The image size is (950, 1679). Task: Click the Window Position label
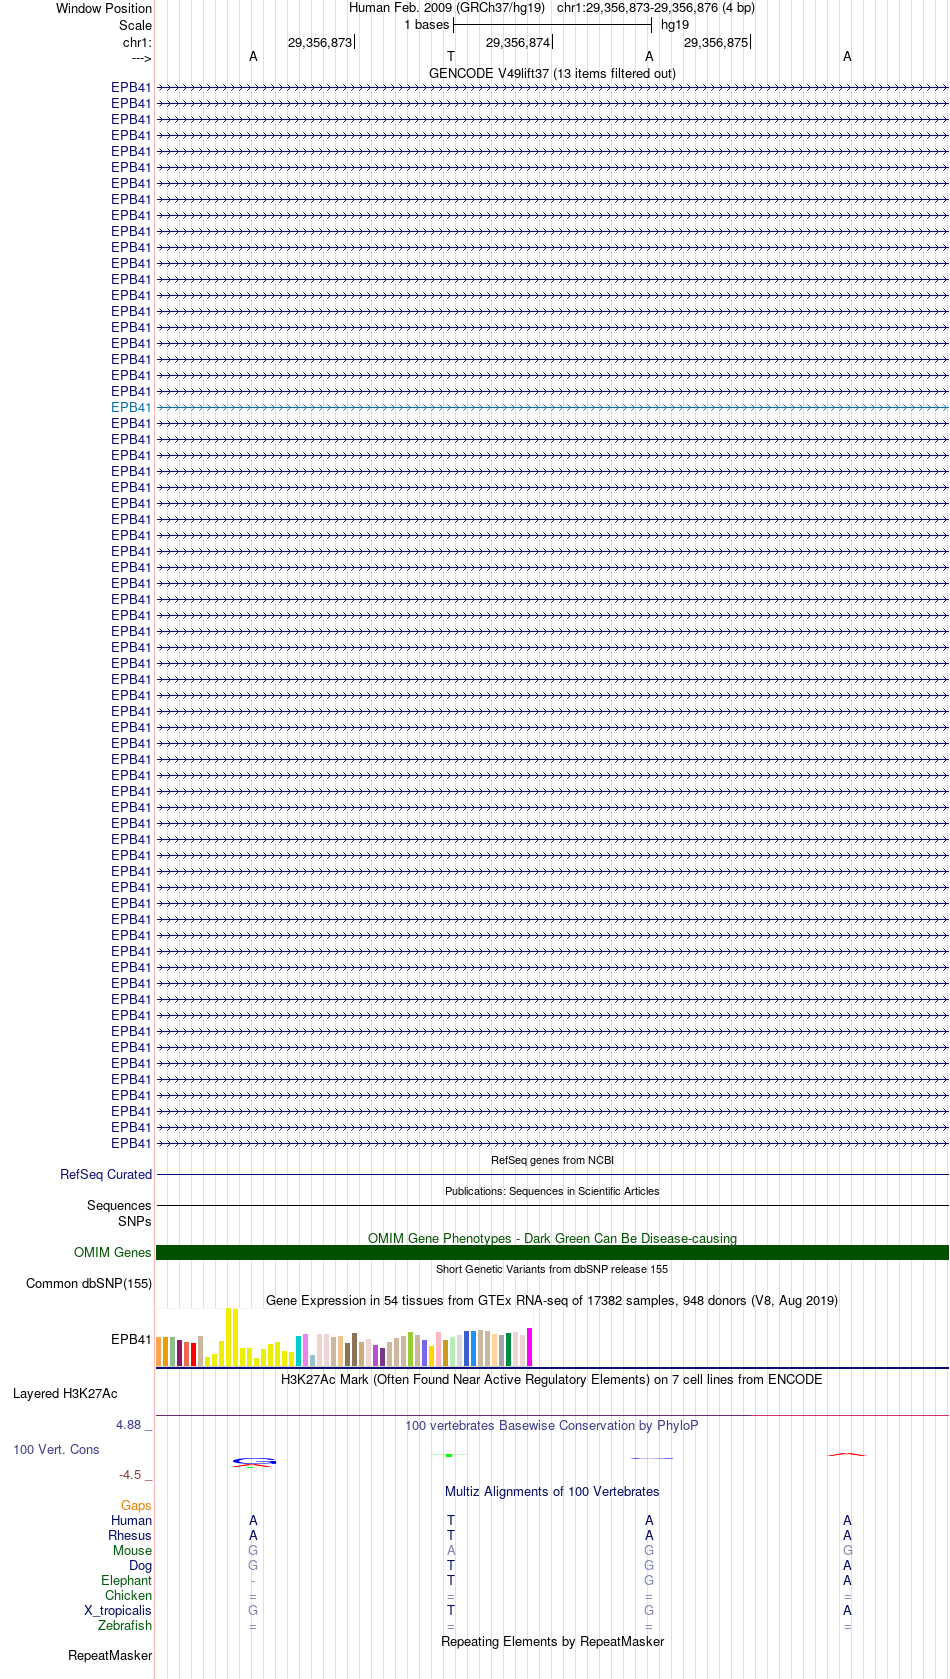(104, 8)
